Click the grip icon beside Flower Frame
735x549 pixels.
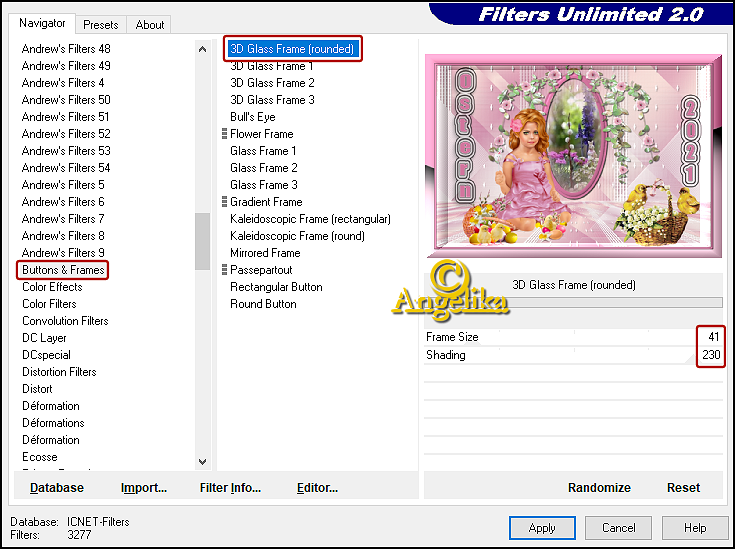225,134
